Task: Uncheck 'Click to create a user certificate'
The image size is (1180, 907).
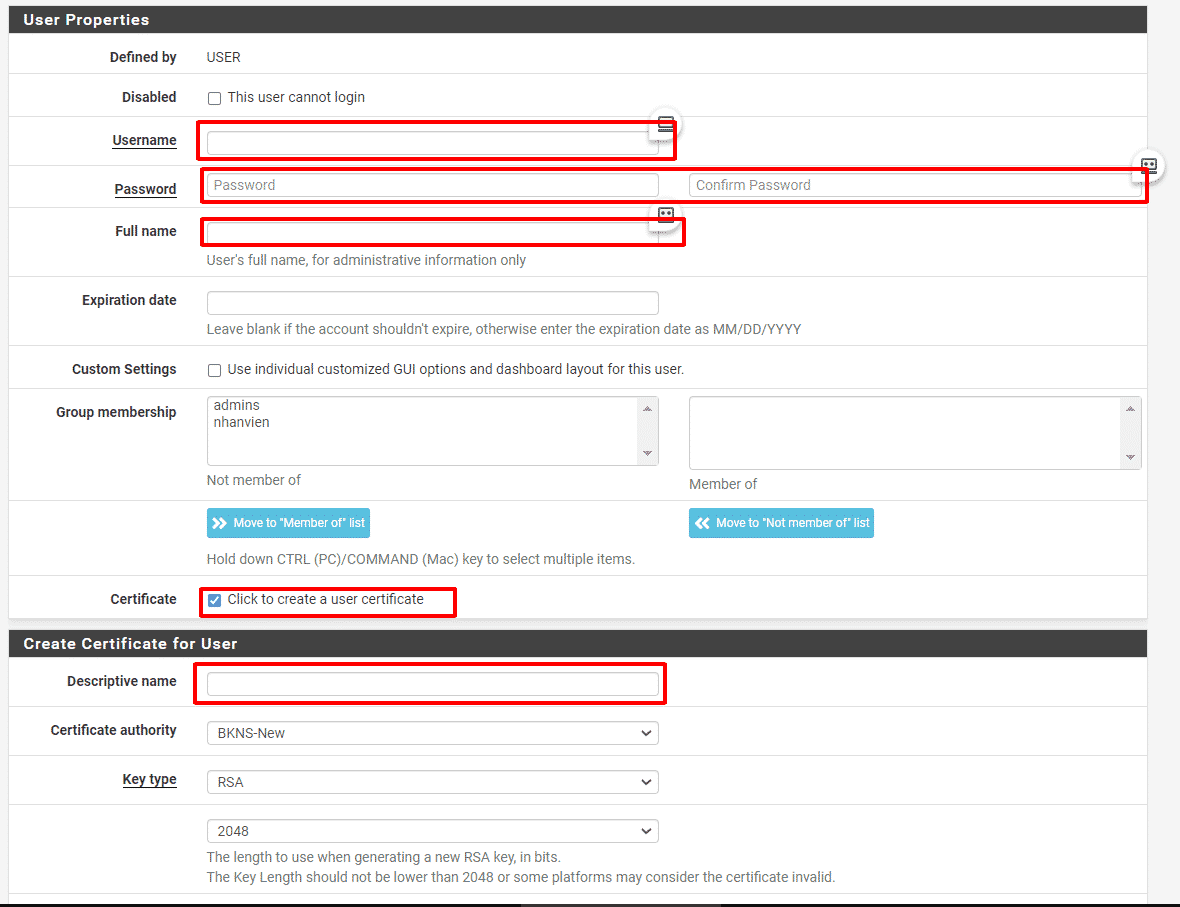Action: 214,600
